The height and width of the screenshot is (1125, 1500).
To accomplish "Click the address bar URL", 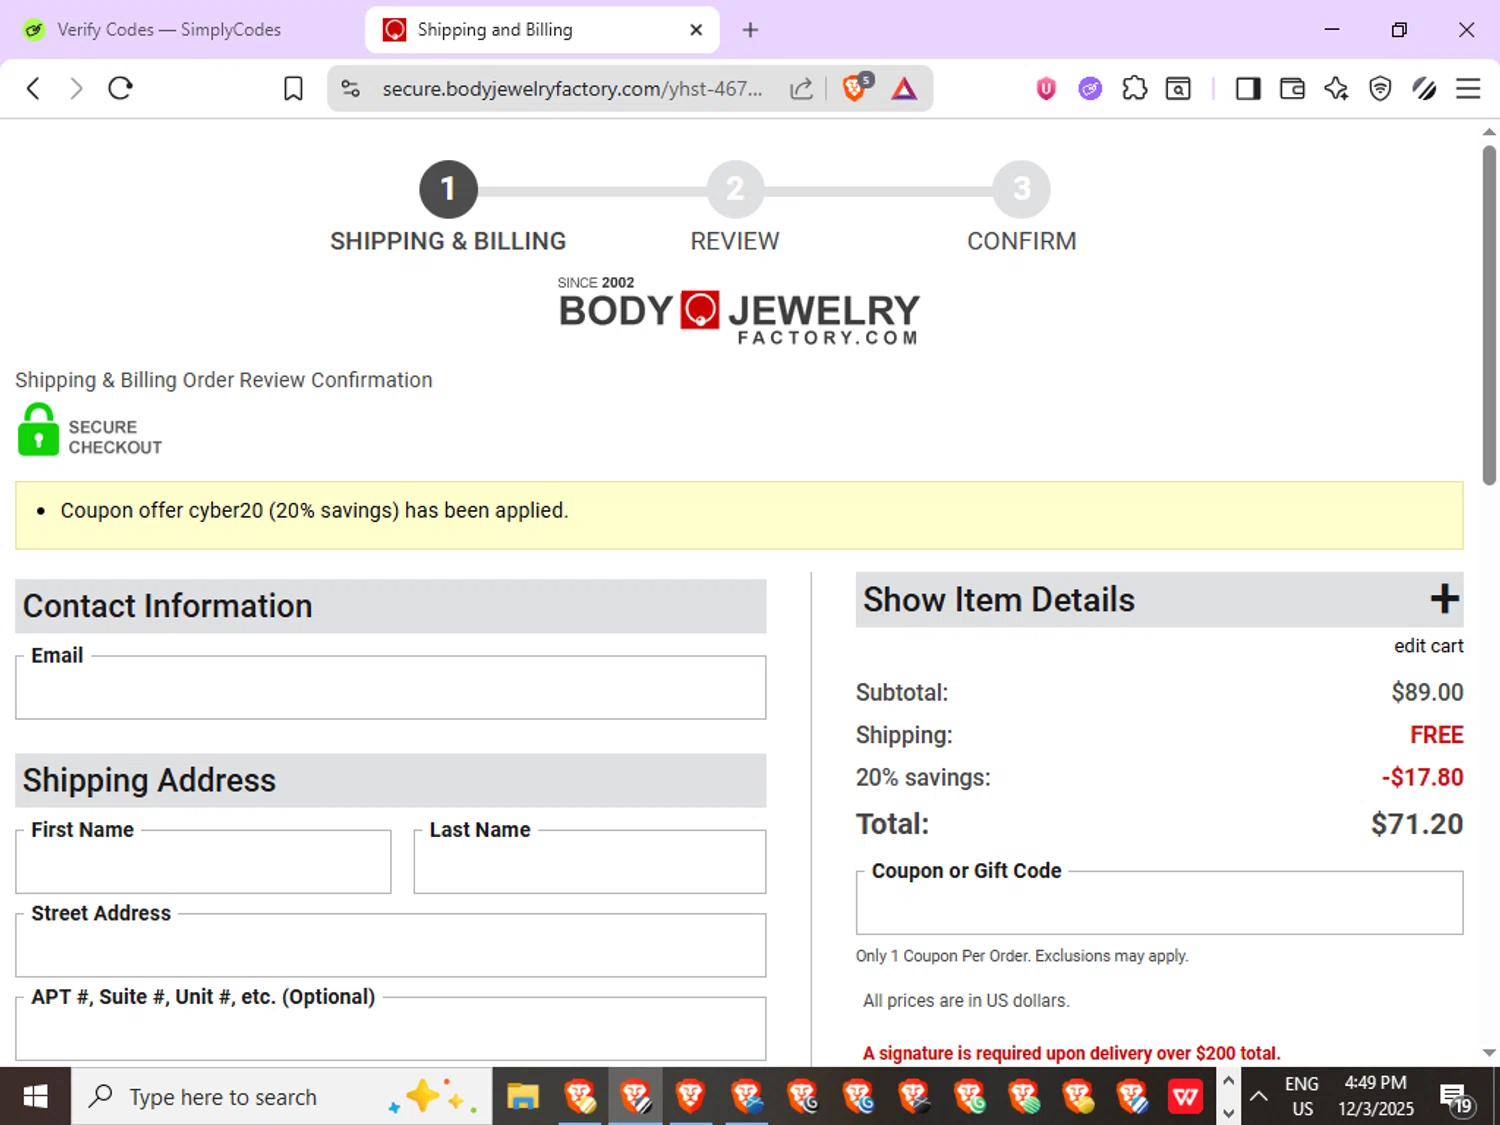I will (572, 89).
